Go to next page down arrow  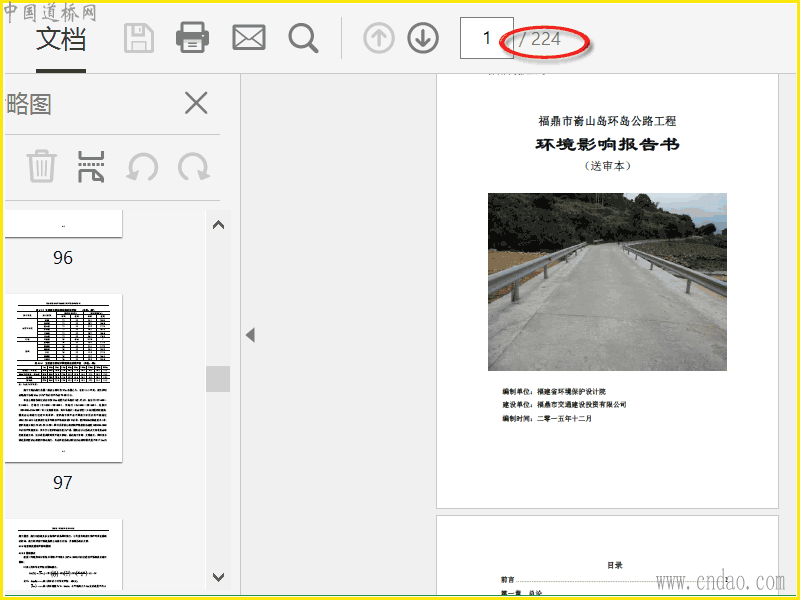[423, 38]
